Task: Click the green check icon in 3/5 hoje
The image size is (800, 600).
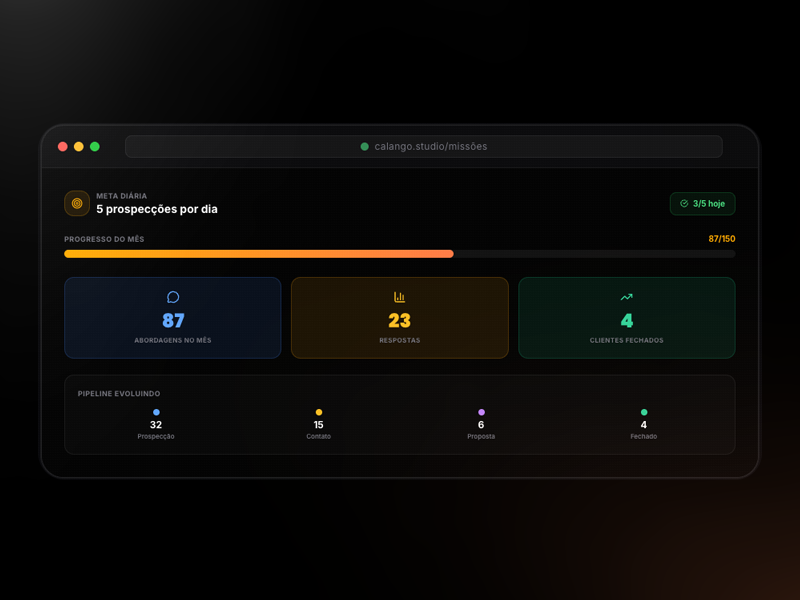Action: click(684, 204)
